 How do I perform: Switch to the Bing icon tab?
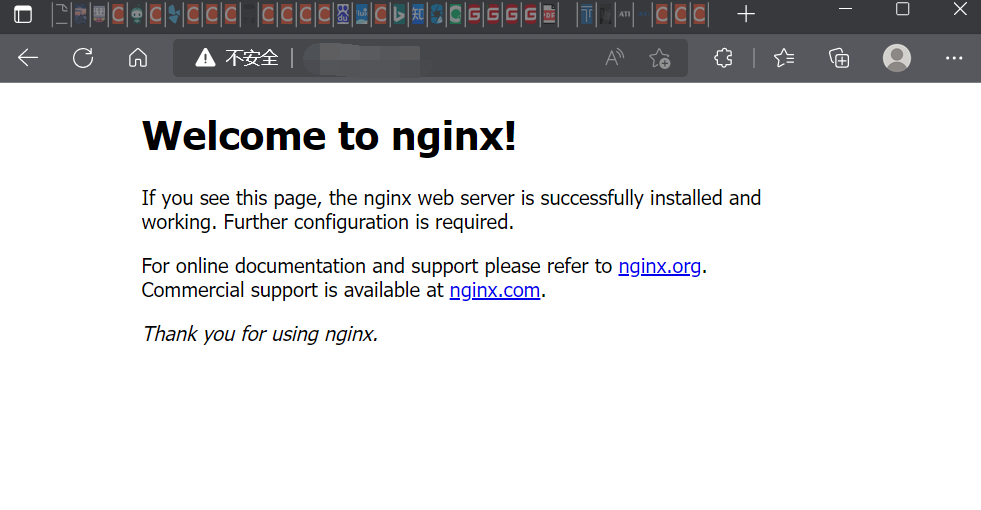click(x=399, y=14)
